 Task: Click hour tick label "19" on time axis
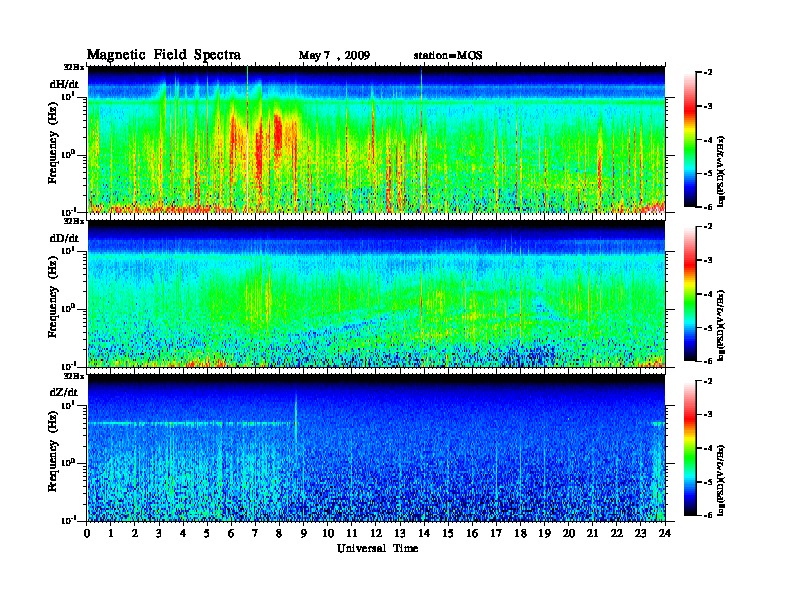(544, 533)
